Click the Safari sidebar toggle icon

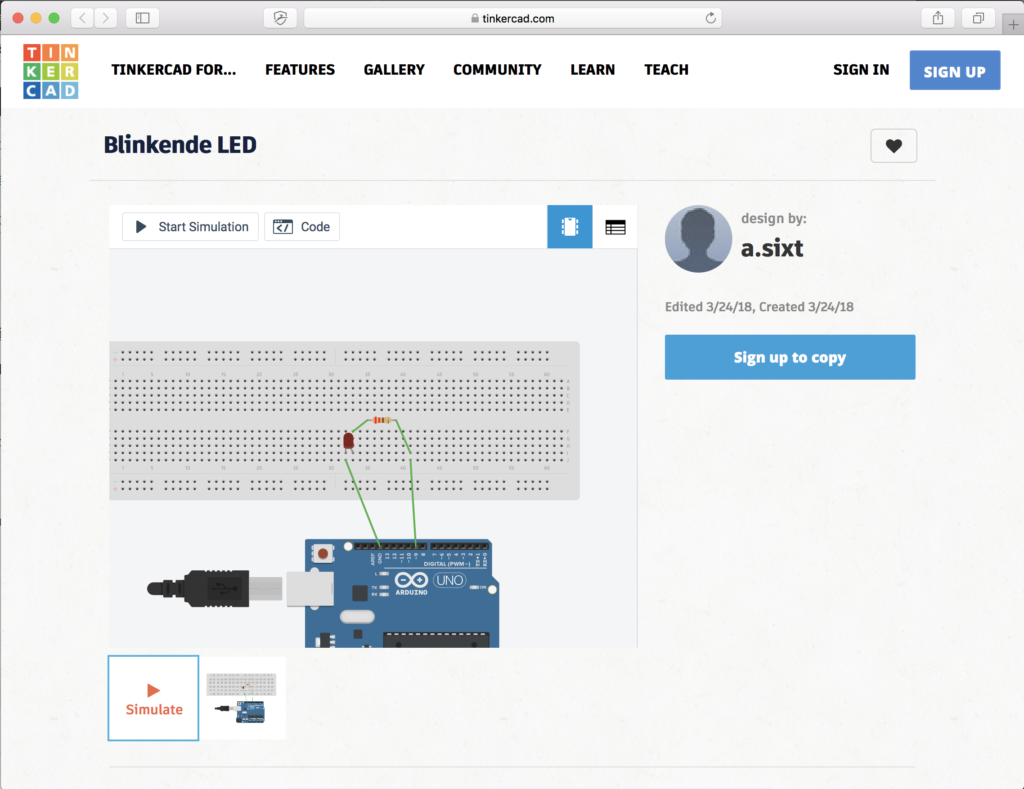coord(142,18)
